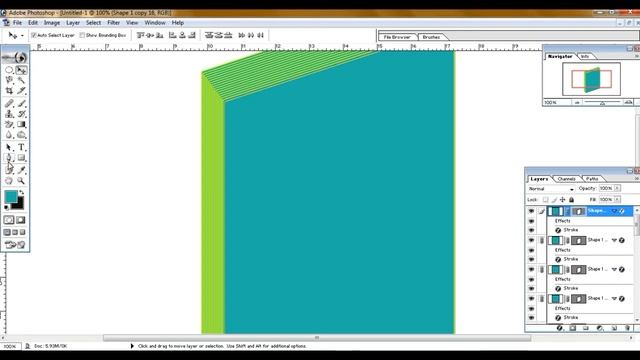Select the Gradient tool

[21, 124]
